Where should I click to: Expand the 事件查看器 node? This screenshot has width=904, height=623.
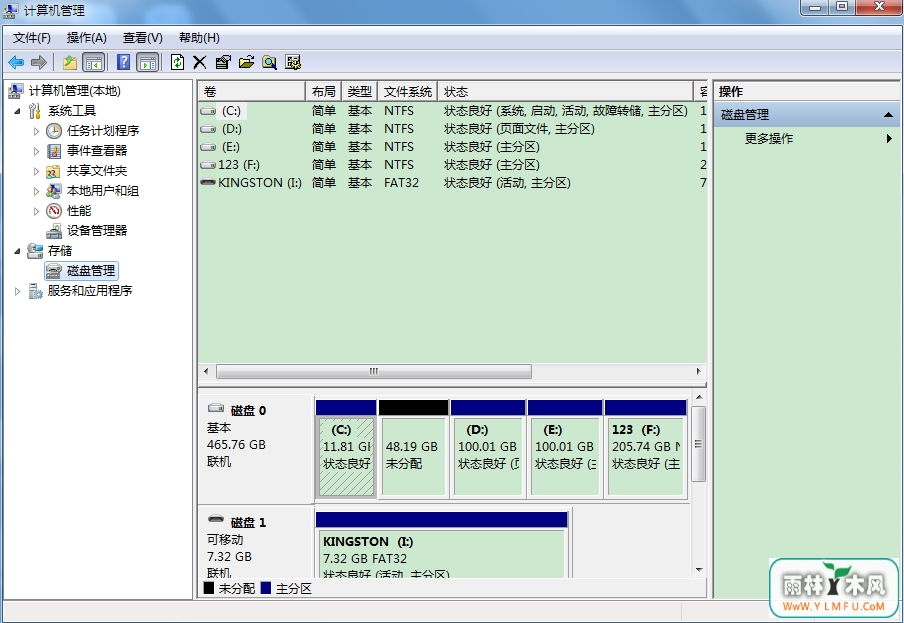[x=36, y=151]
